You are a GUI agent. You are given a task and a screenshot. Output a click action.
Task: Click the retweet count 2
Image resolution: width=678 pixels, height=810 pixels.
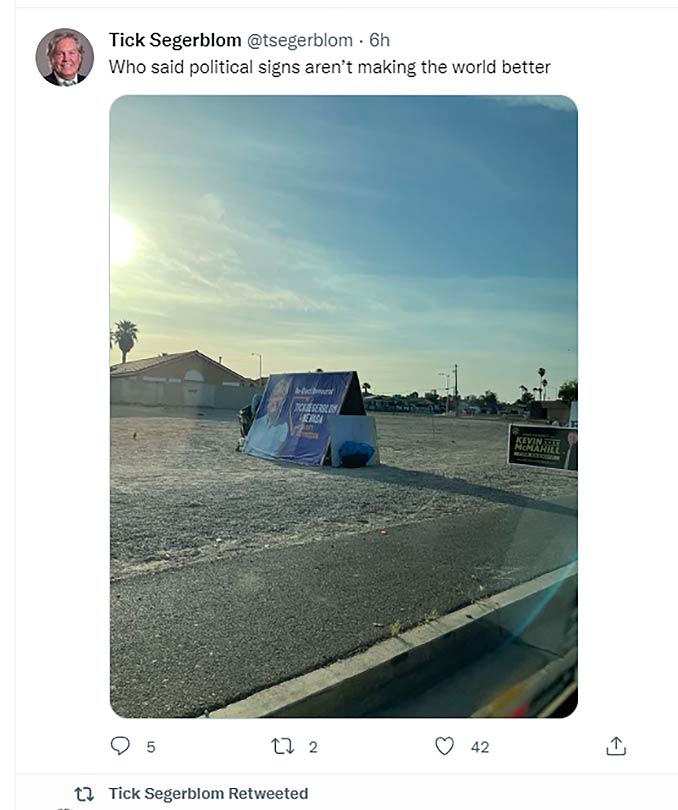pyautogui.click(x=313, y=747)
